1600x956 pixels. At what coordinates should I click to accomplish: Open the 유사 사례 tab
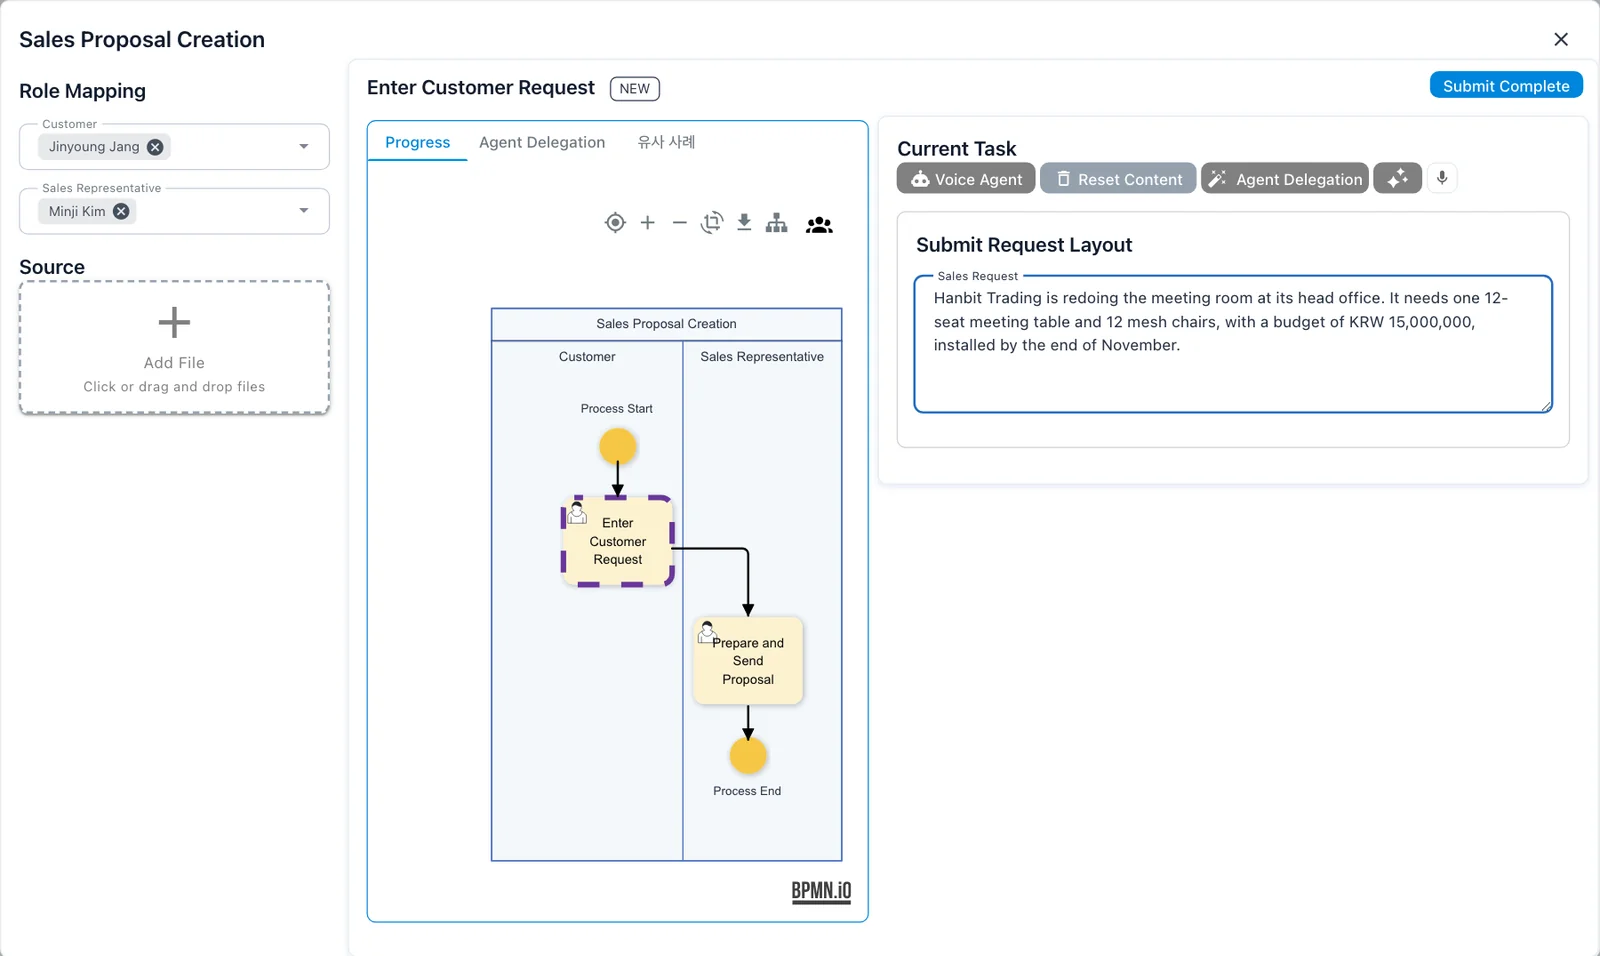(666, 142)
